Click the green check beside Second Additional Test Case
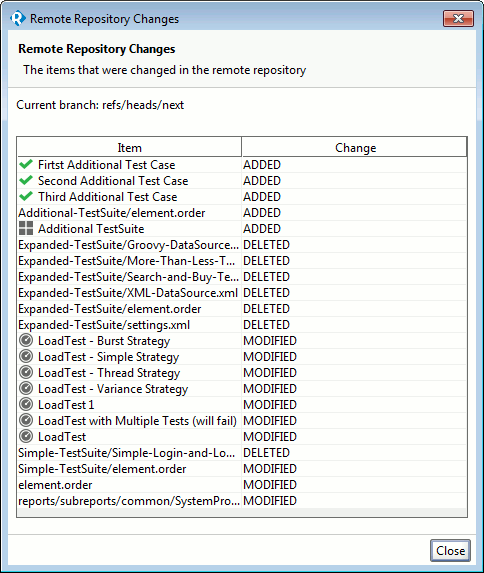 click(x=26, y=181)
